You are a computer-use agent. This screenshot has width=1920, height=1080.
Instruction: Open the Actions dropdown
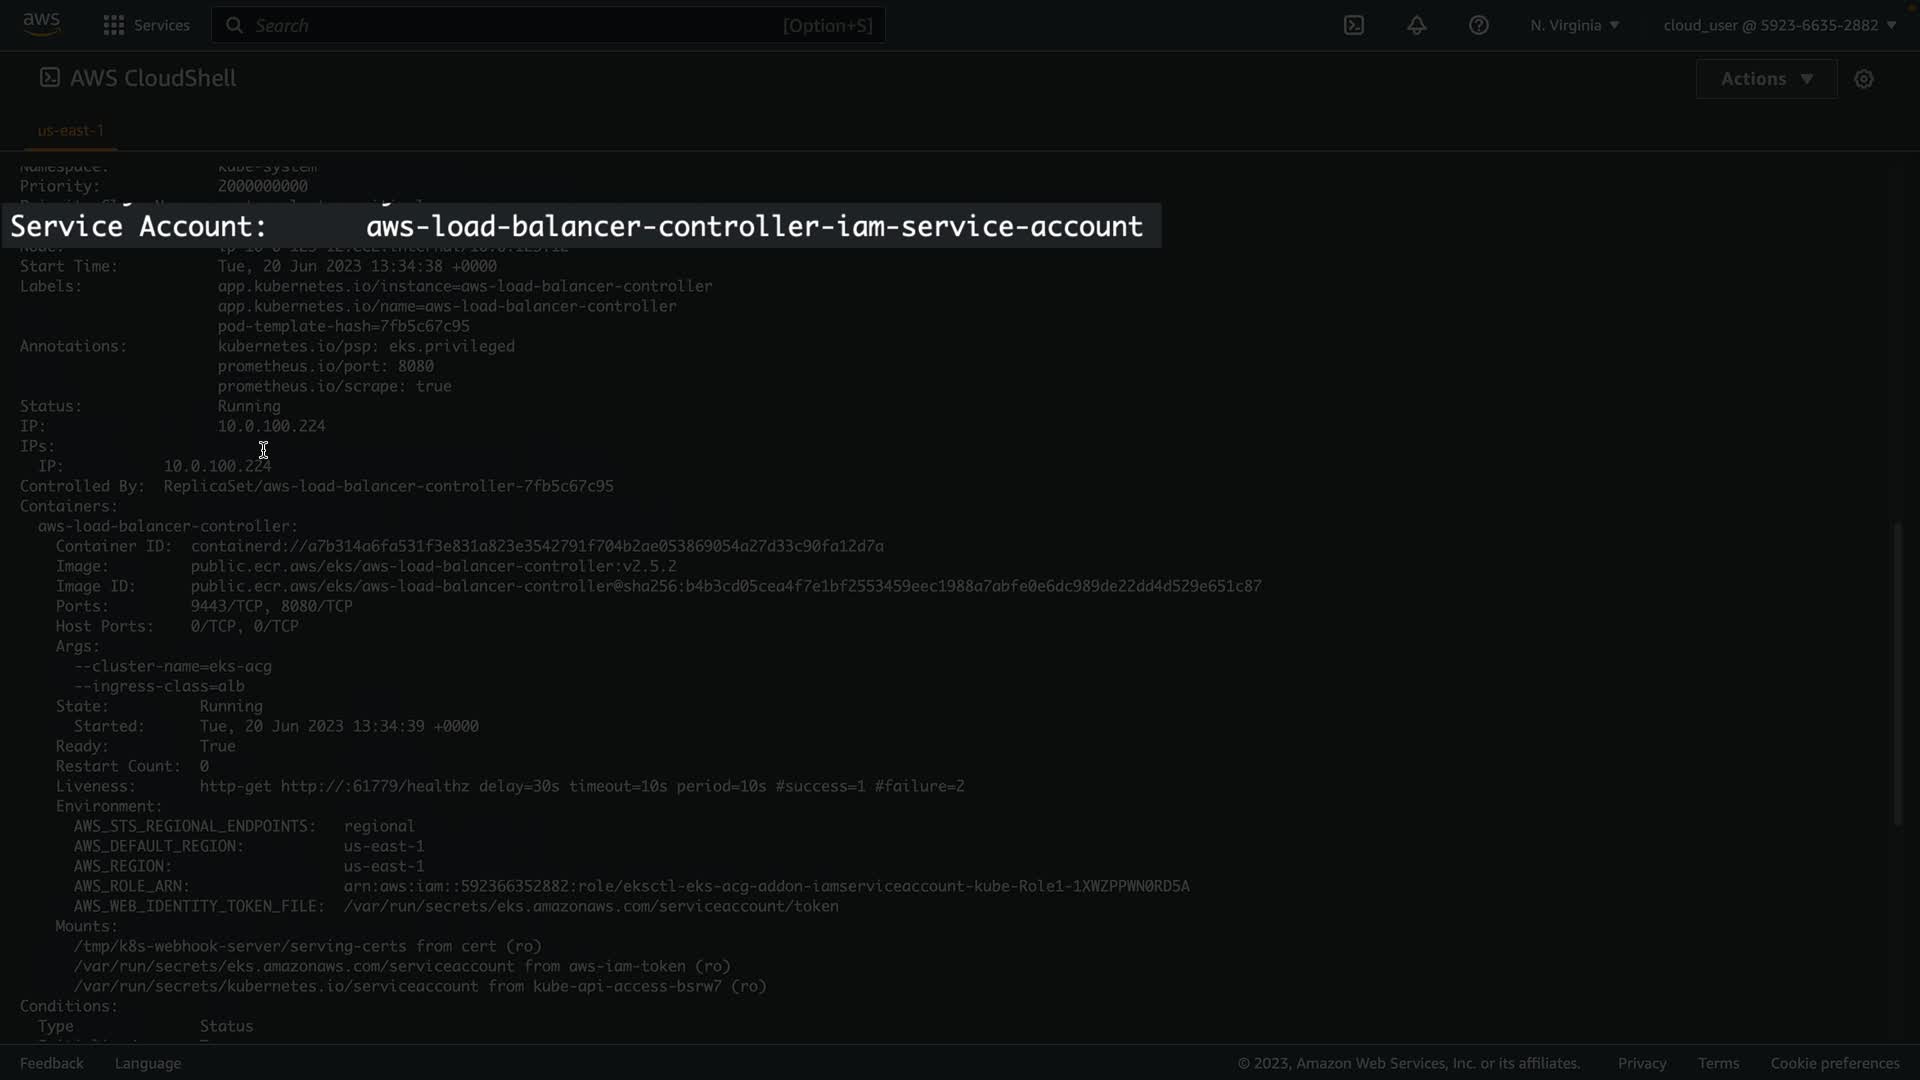[x=1766, y=79]
